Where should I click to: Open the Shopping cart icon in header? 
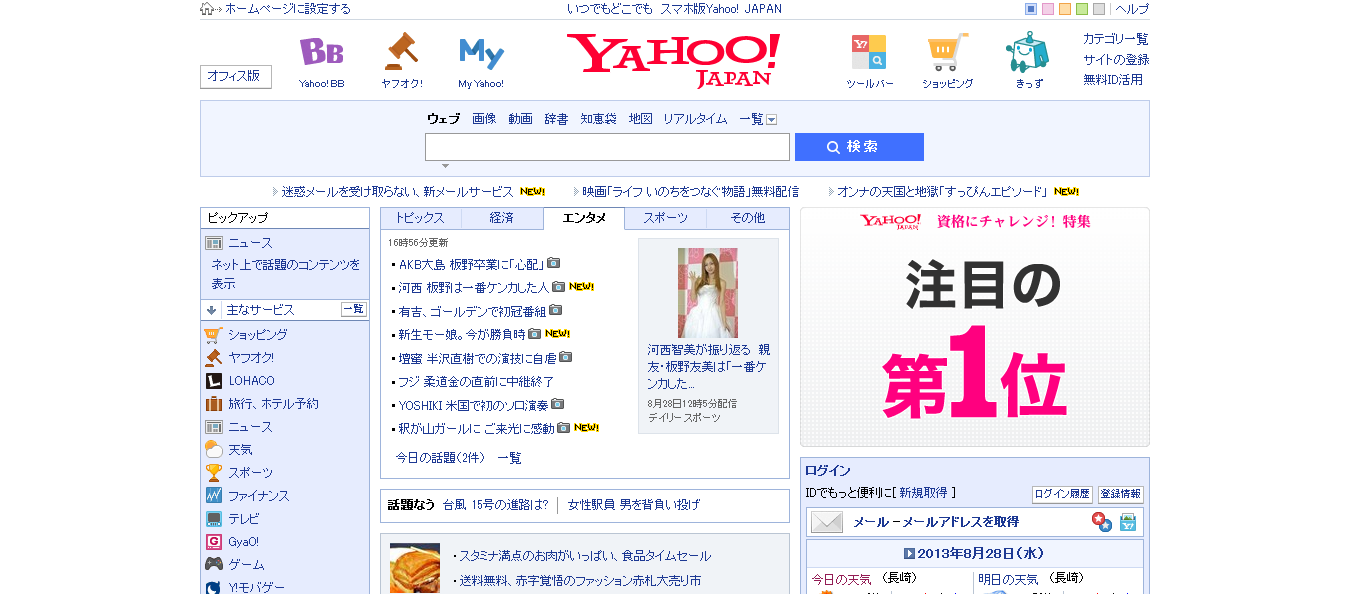(947, 52)
